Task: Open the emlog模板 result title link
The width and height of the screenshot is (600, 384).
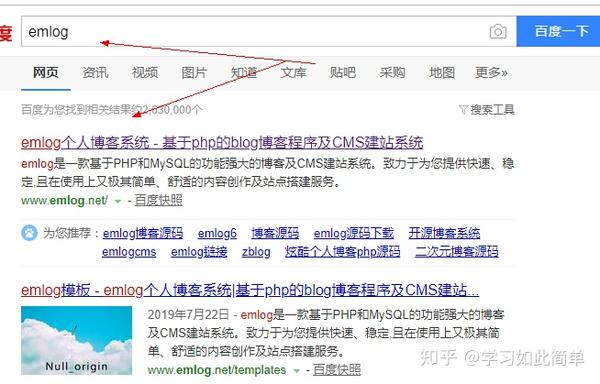Action: (x=250, y=290)
